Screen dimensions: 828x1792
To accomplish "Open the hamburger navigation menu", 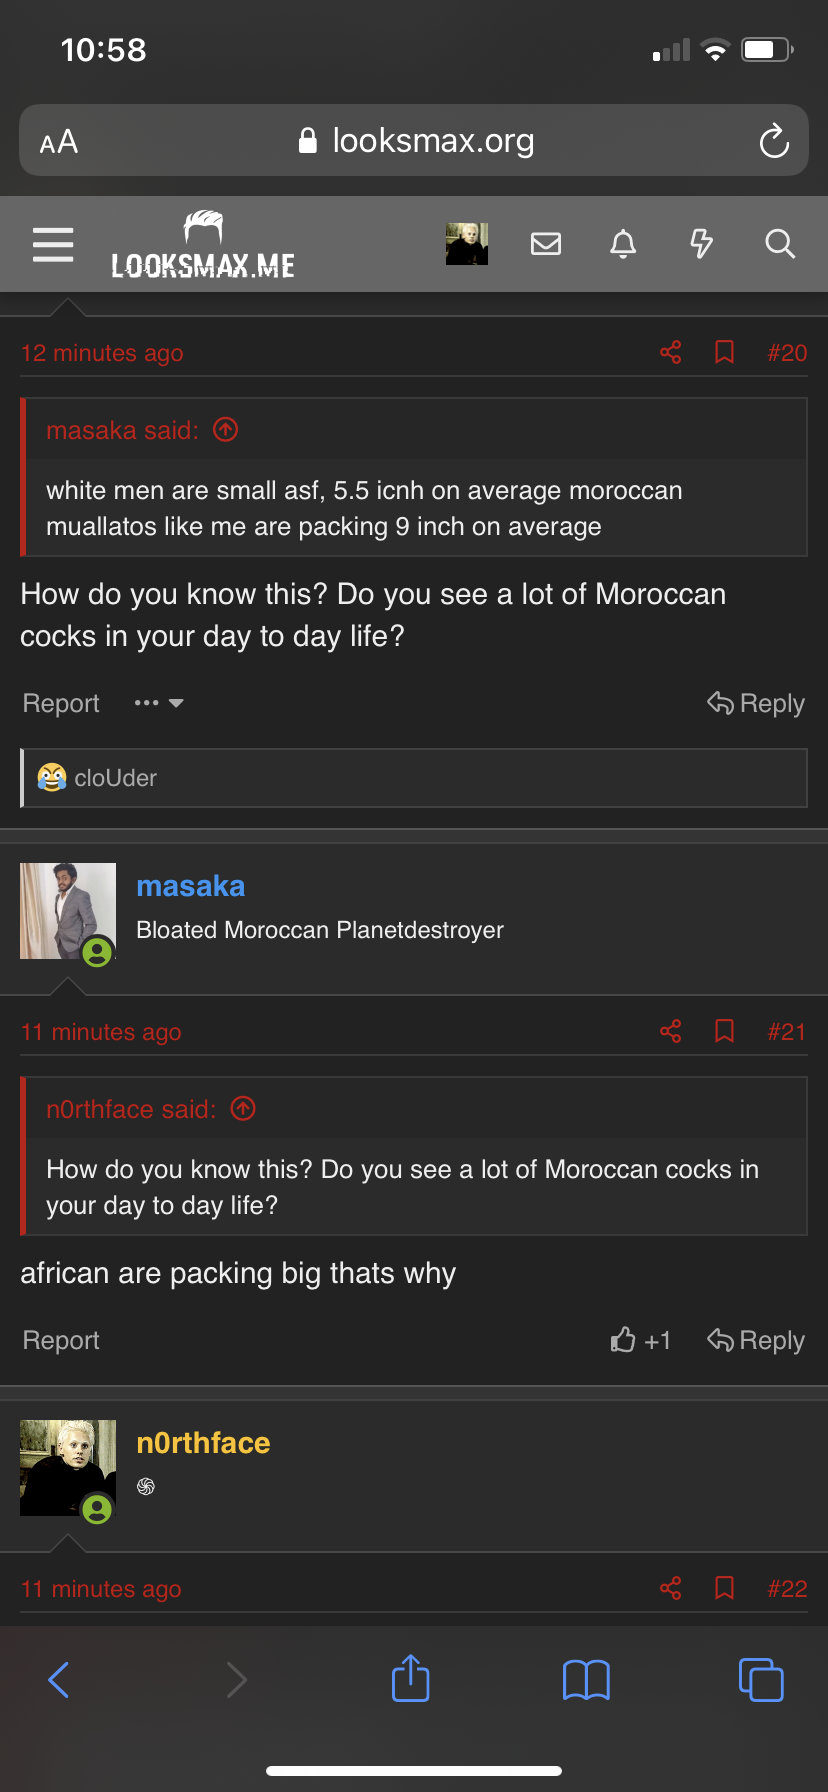I will (x=53, y=244).
